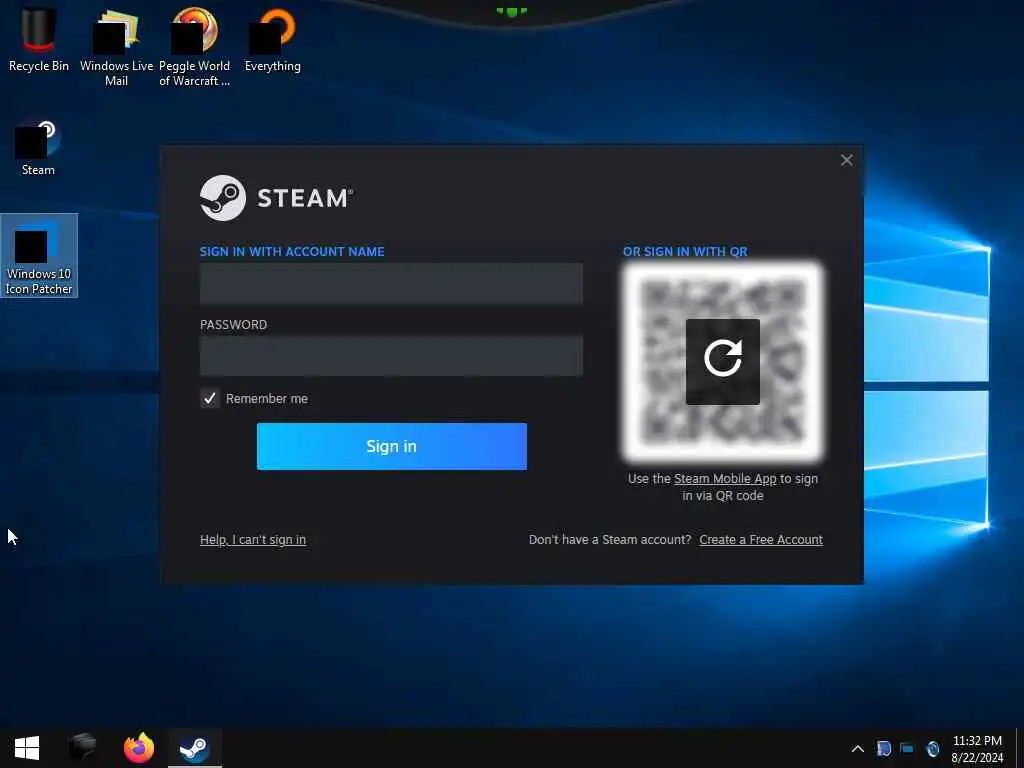Click the Sign in button

[x=391, y=446]
